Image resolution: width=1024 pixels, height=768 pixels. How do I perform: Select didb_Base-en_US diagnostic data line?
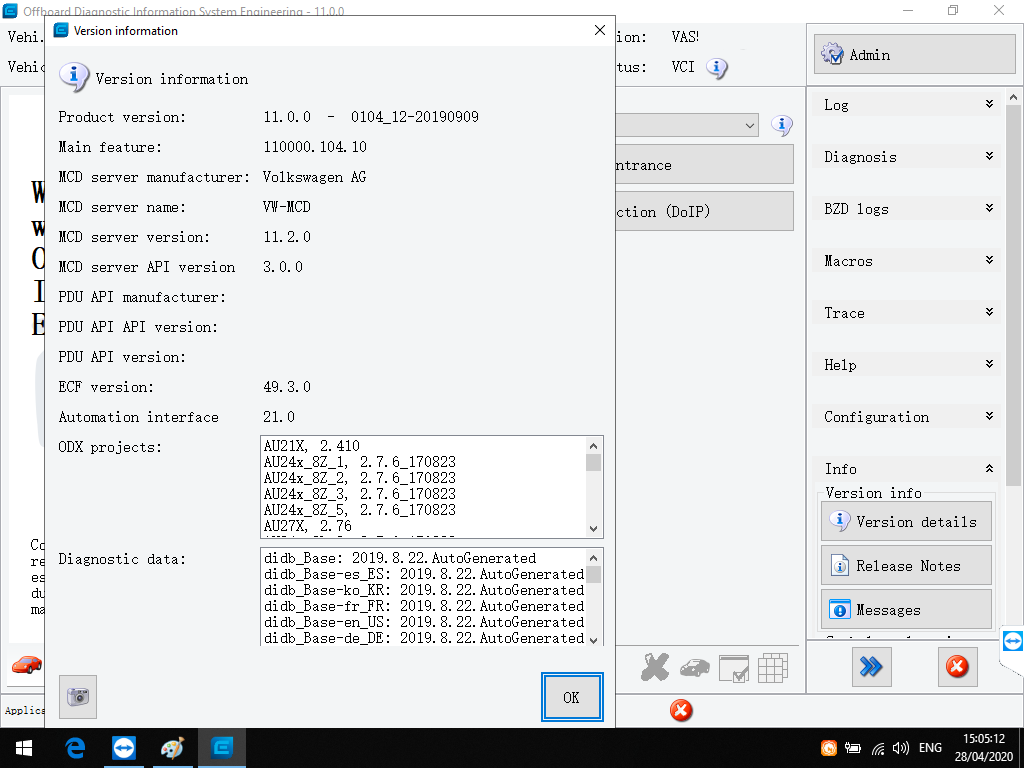(x=424, y=622)
